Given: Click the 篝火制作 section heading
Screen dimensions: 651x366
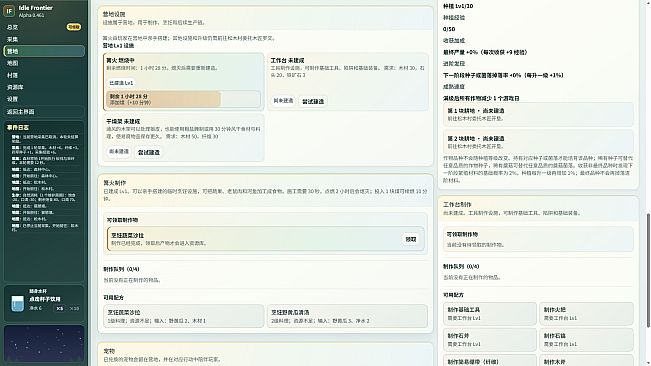Looking at the screenshot, I should [115, 183].
